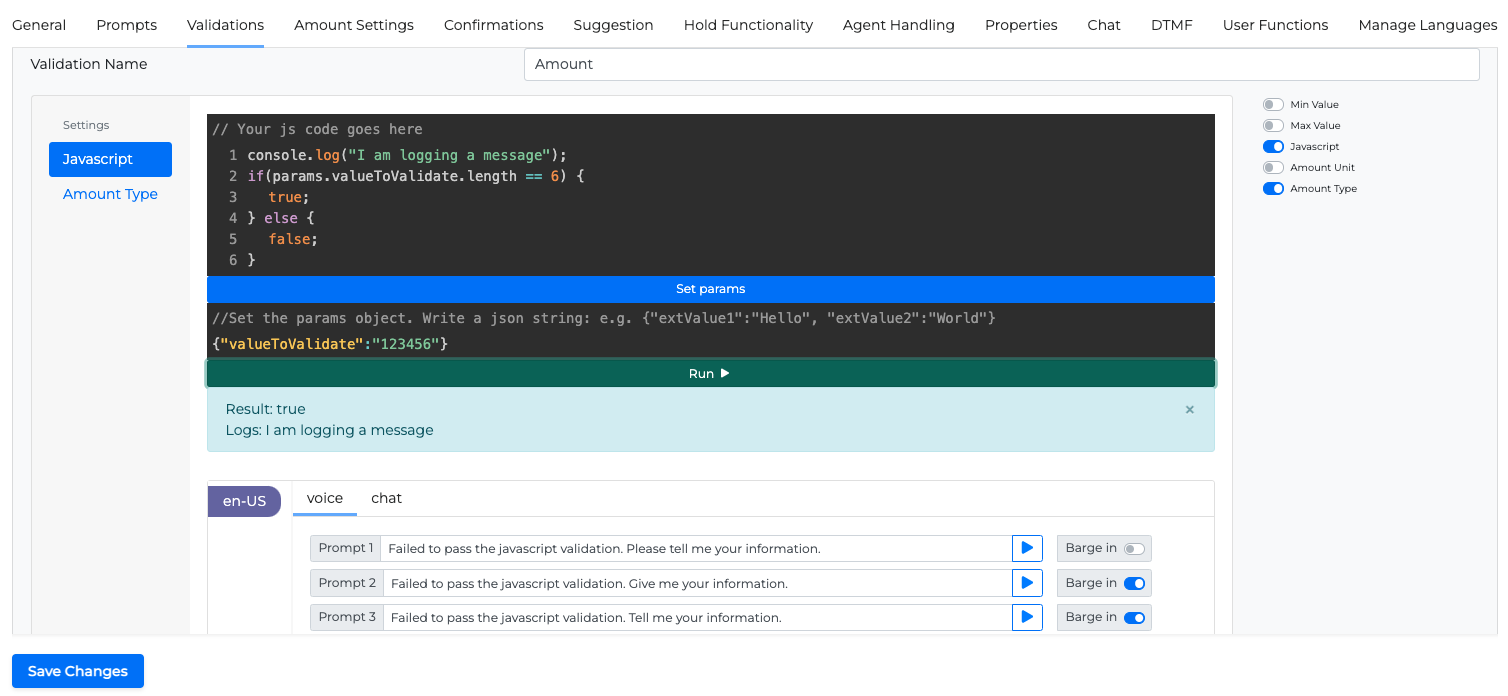The width and height of the screenshot is (1508, 696).
Task: Disable Barge in for Prompt 2
Action: pos(1134,583)
